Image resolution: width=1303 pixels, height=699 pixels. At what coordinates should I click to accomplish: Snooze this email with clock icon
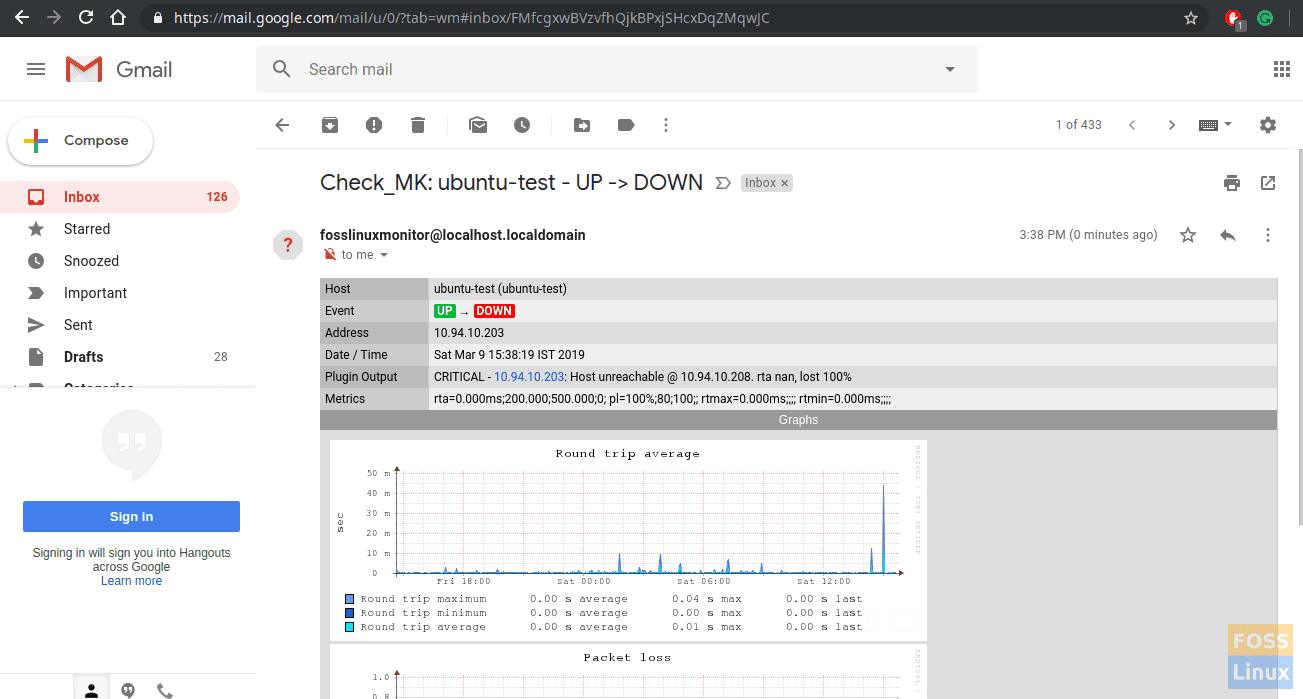point(522,125)
